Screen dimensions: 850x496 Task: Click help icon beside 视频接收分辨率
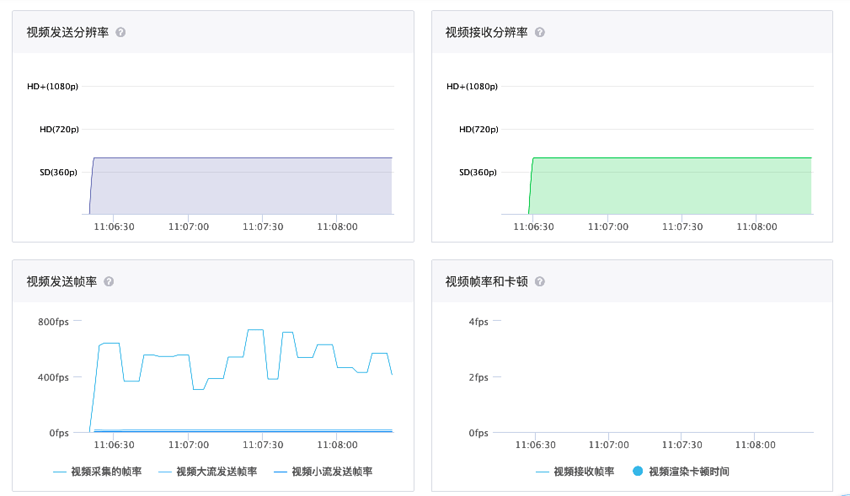pyautogui.click(x=540, y=33)
